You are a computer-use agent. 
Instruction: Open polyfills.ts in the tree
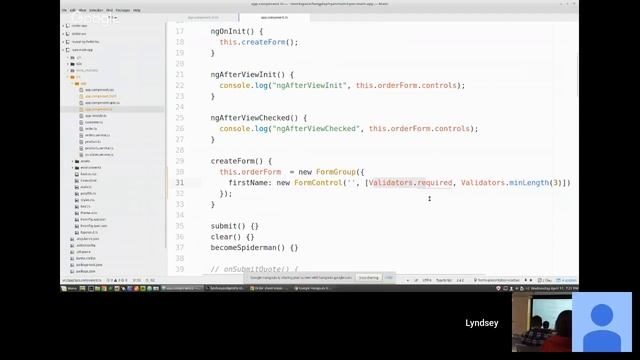coord(88,193)
